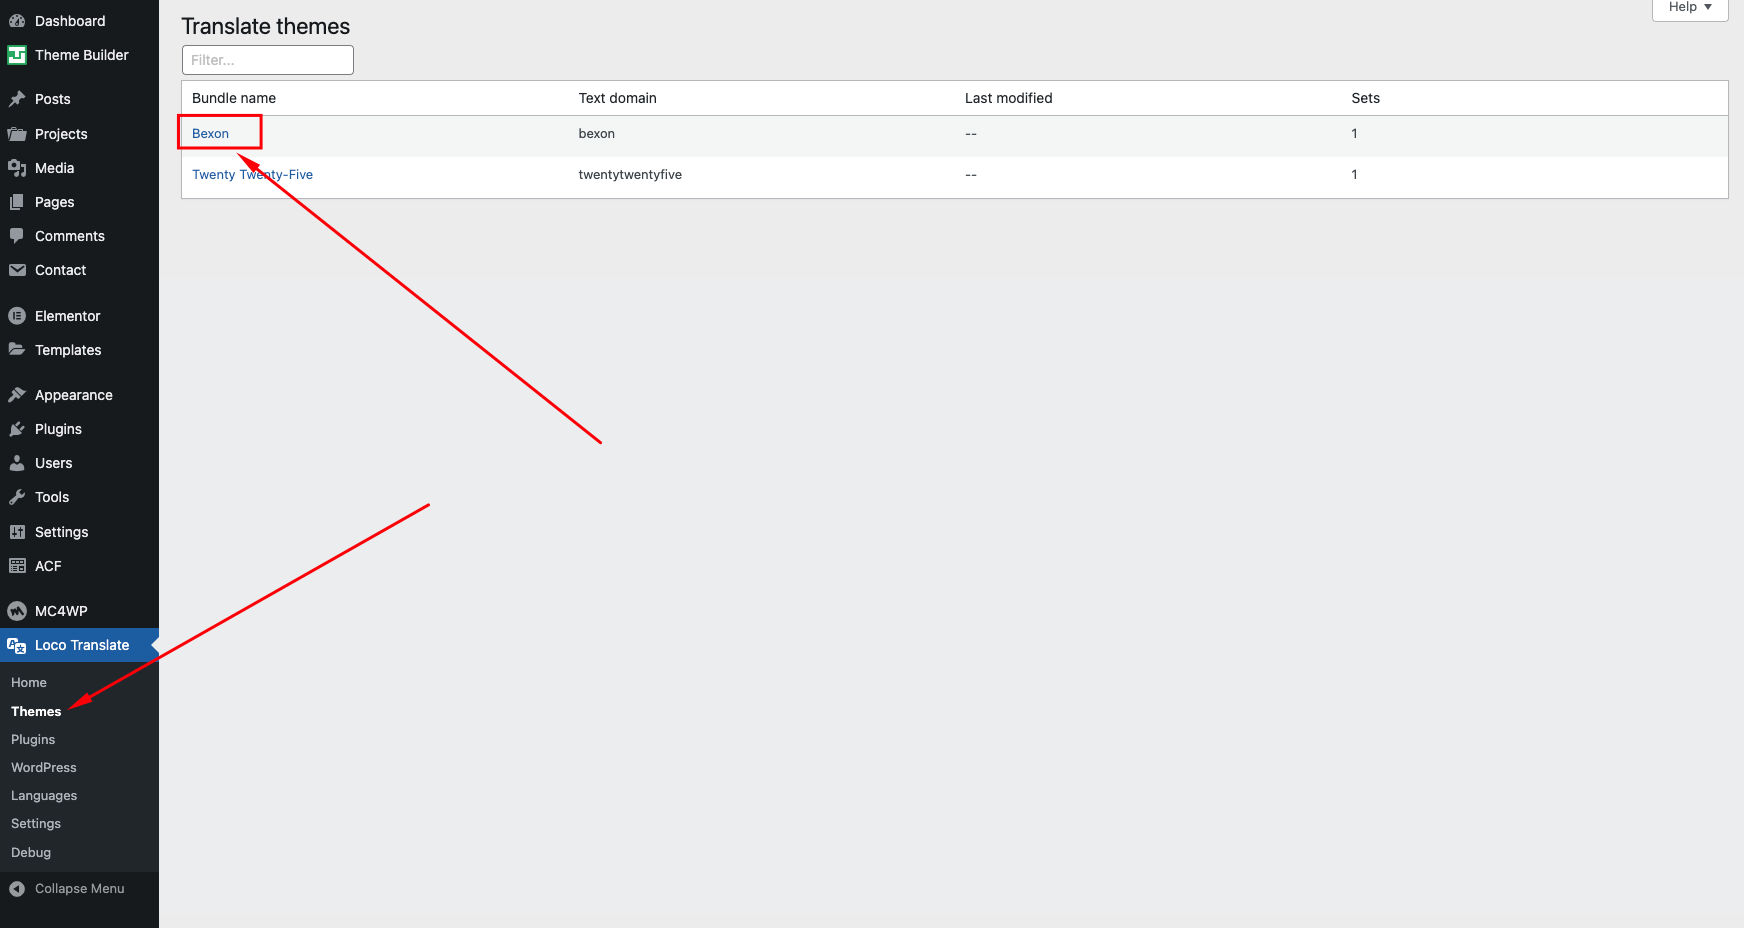Click the Elementor logo icon
The width and height of the screenshot is (1744, 928).
point(17,316)
